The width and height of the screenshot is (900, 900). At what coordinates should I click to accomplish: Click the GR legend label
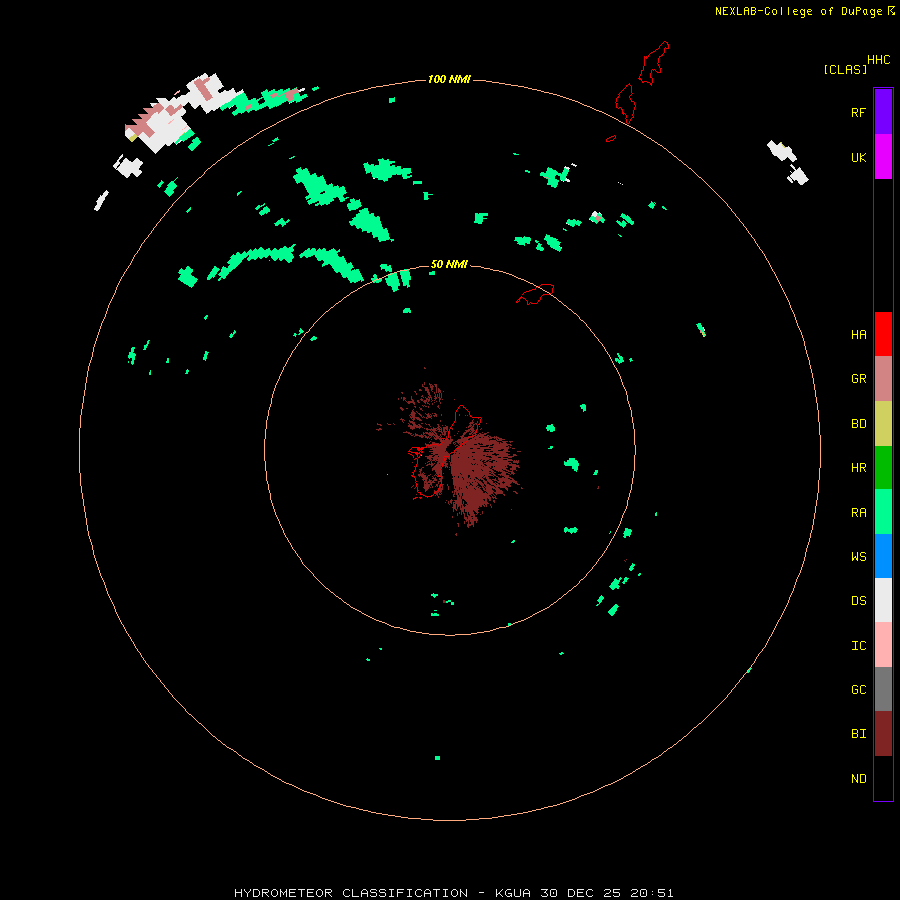[859, 379]
